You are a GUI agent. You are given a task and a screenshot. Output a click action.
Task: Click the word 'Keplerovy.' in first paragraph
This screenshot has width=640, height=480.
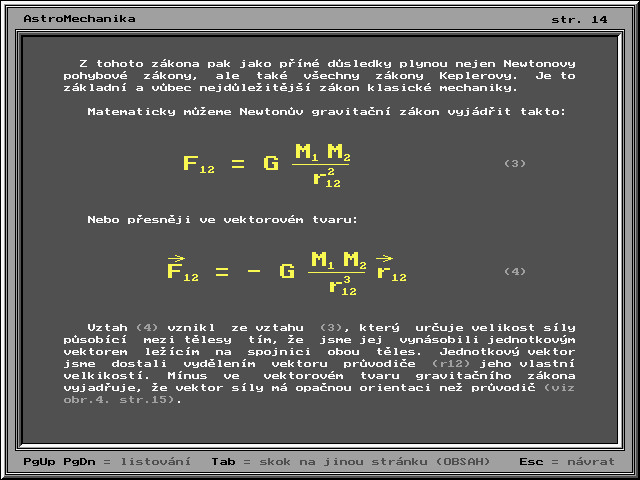pos(479,76)
